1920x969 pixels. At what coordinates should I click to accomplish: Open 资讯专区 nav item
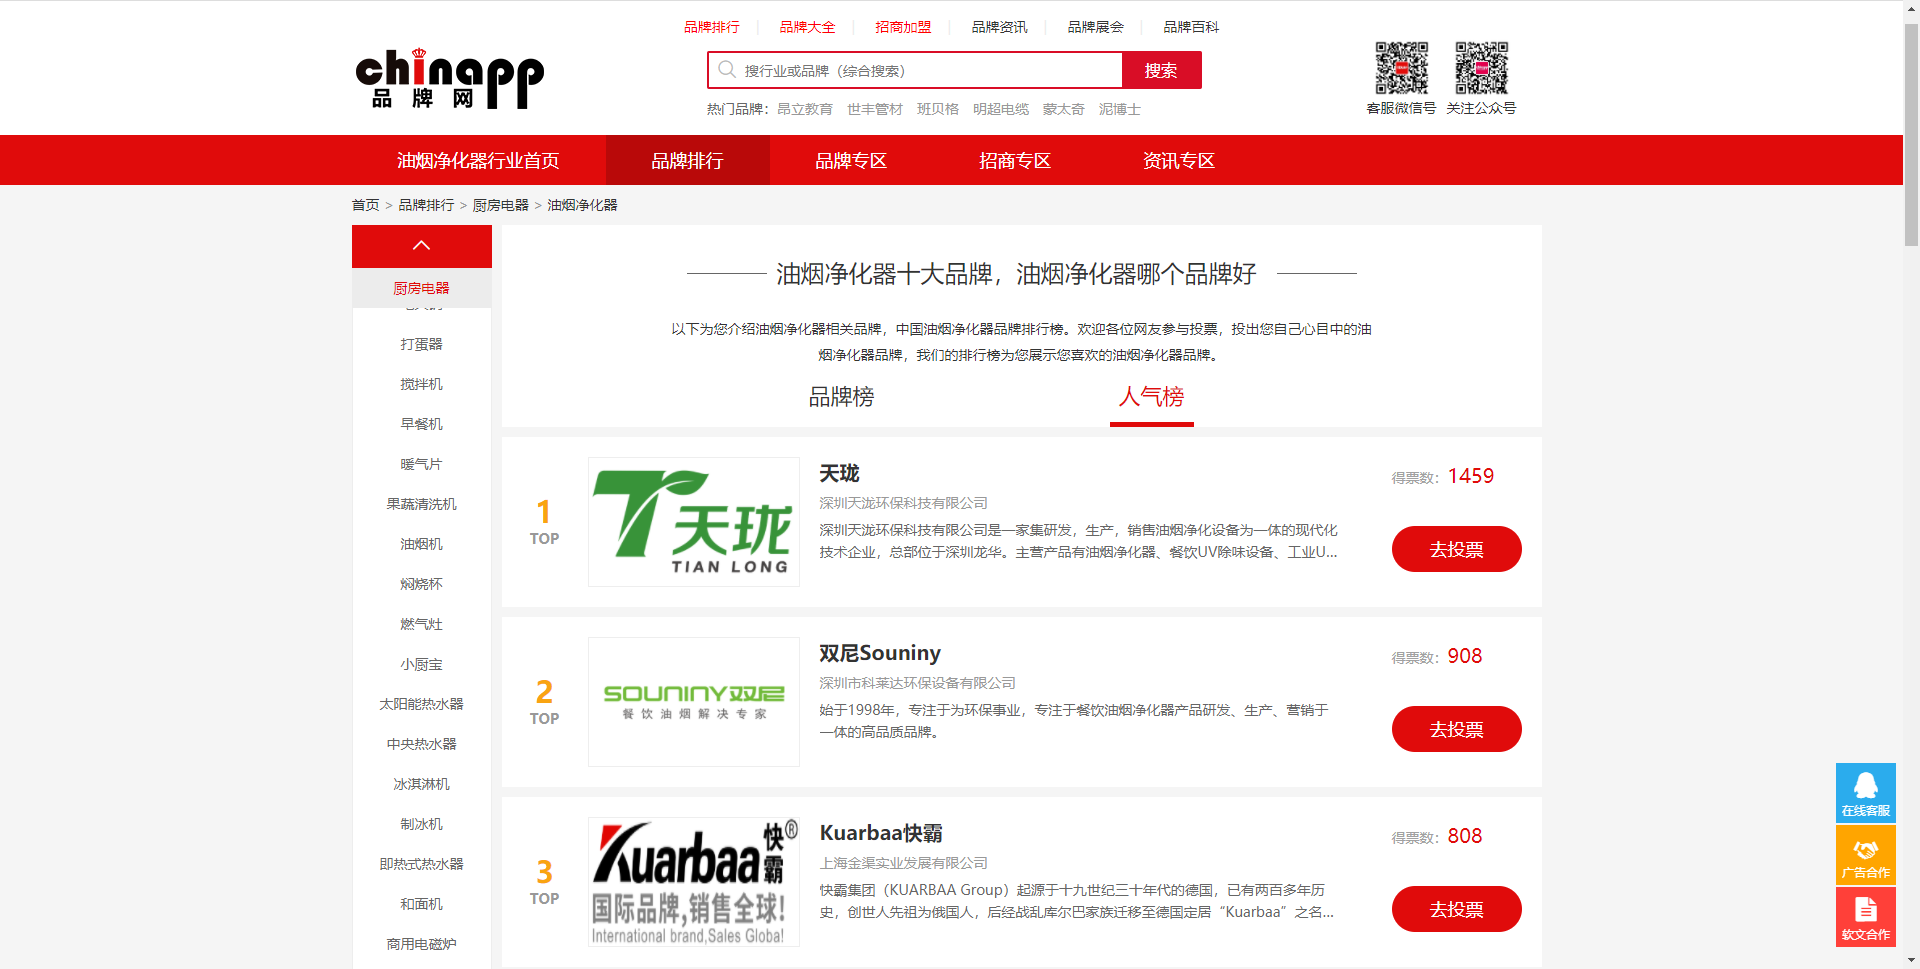[x=1179, y=161]
